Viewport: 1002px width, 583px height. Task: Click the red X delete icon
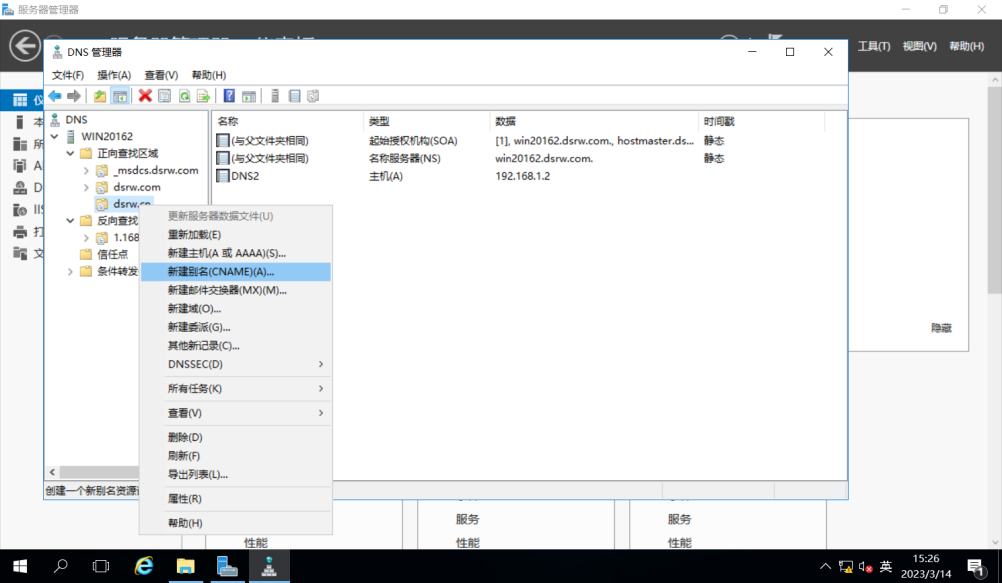coord(145,96)
